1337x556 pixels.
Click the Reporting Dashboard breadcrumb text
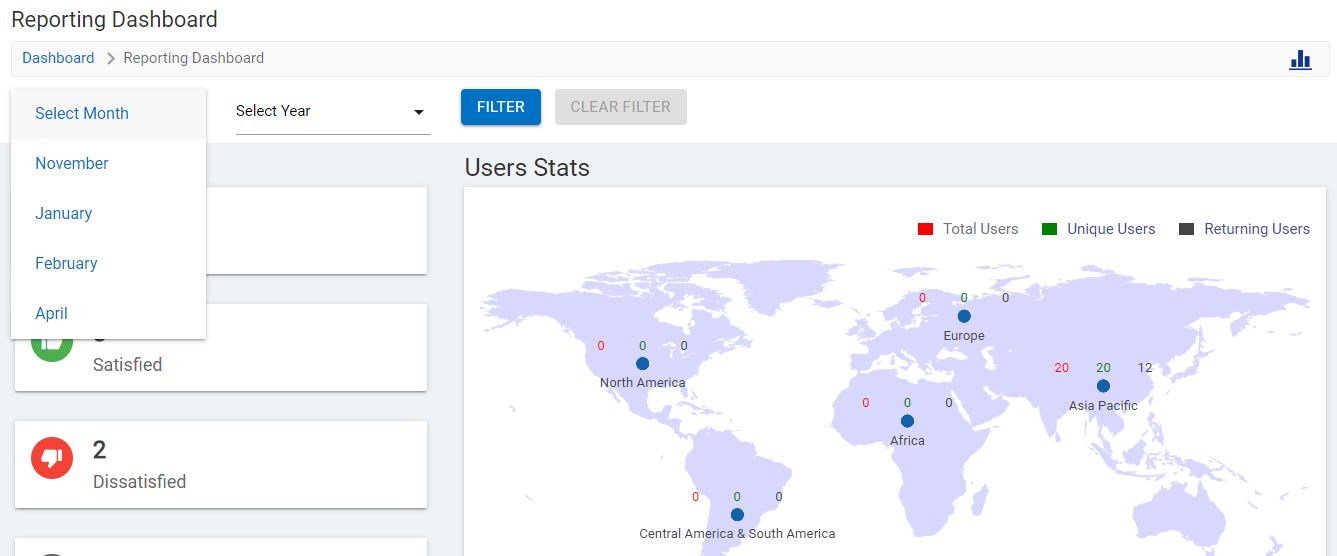pos(194,58)
